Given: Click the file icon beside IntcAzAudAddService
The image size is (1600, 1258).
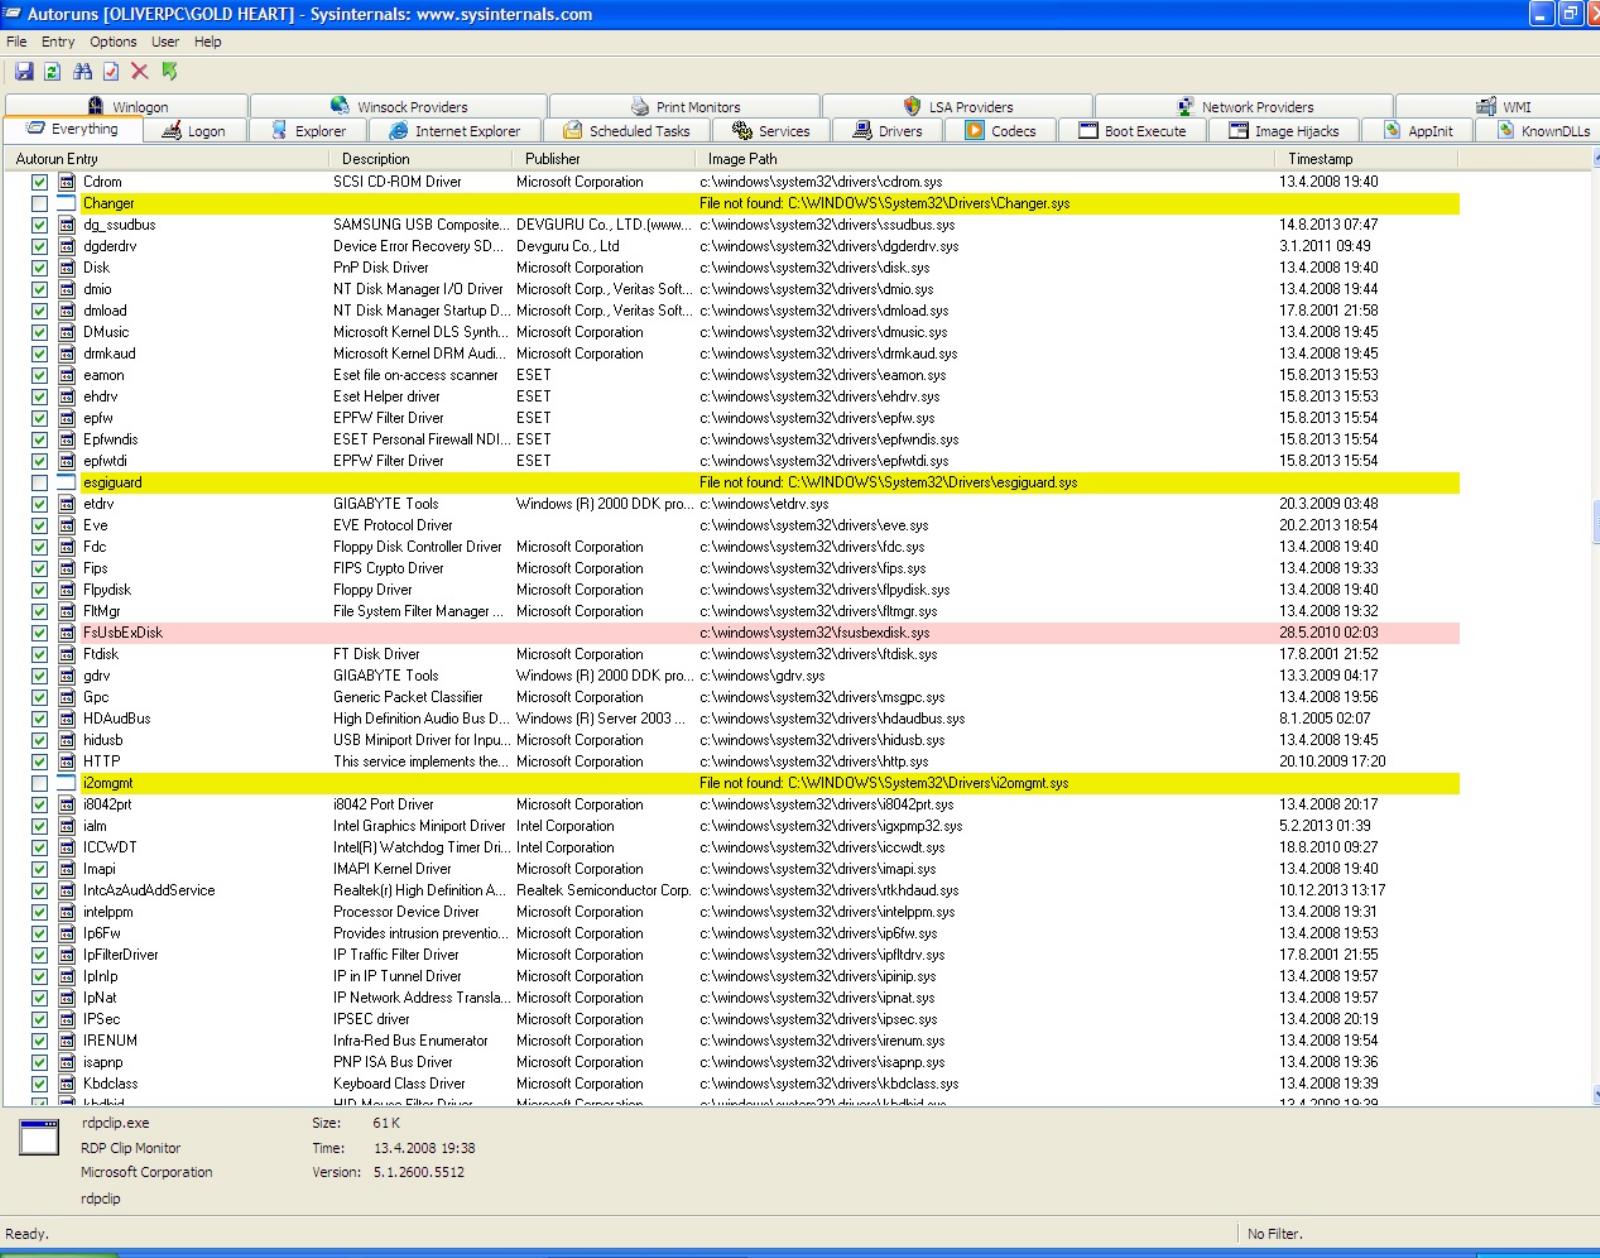Looking at the screenshot, I should (67, 891).
